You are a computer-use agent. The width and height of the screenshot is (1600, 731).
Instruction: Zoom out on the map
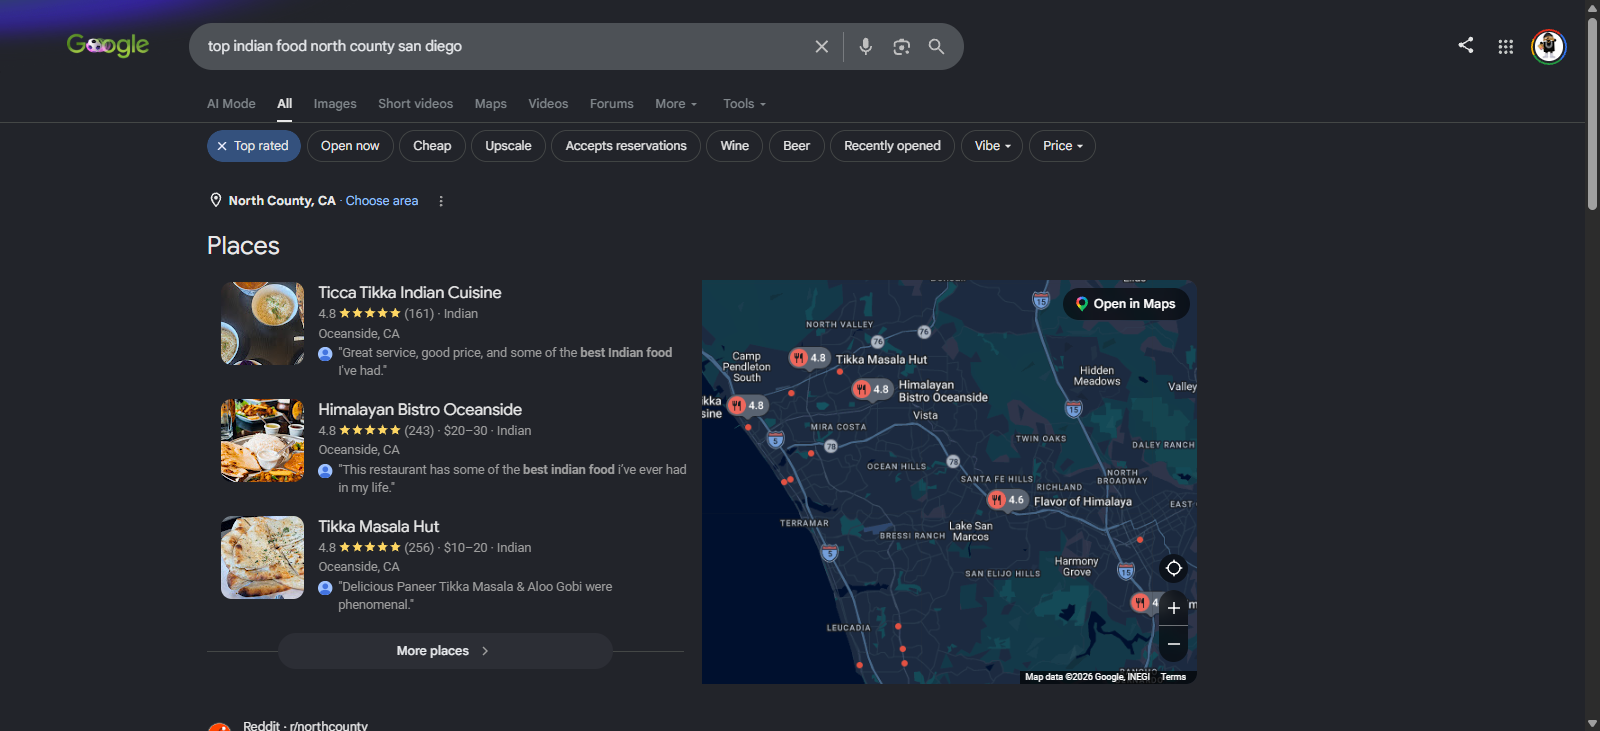pos(1174,644)
